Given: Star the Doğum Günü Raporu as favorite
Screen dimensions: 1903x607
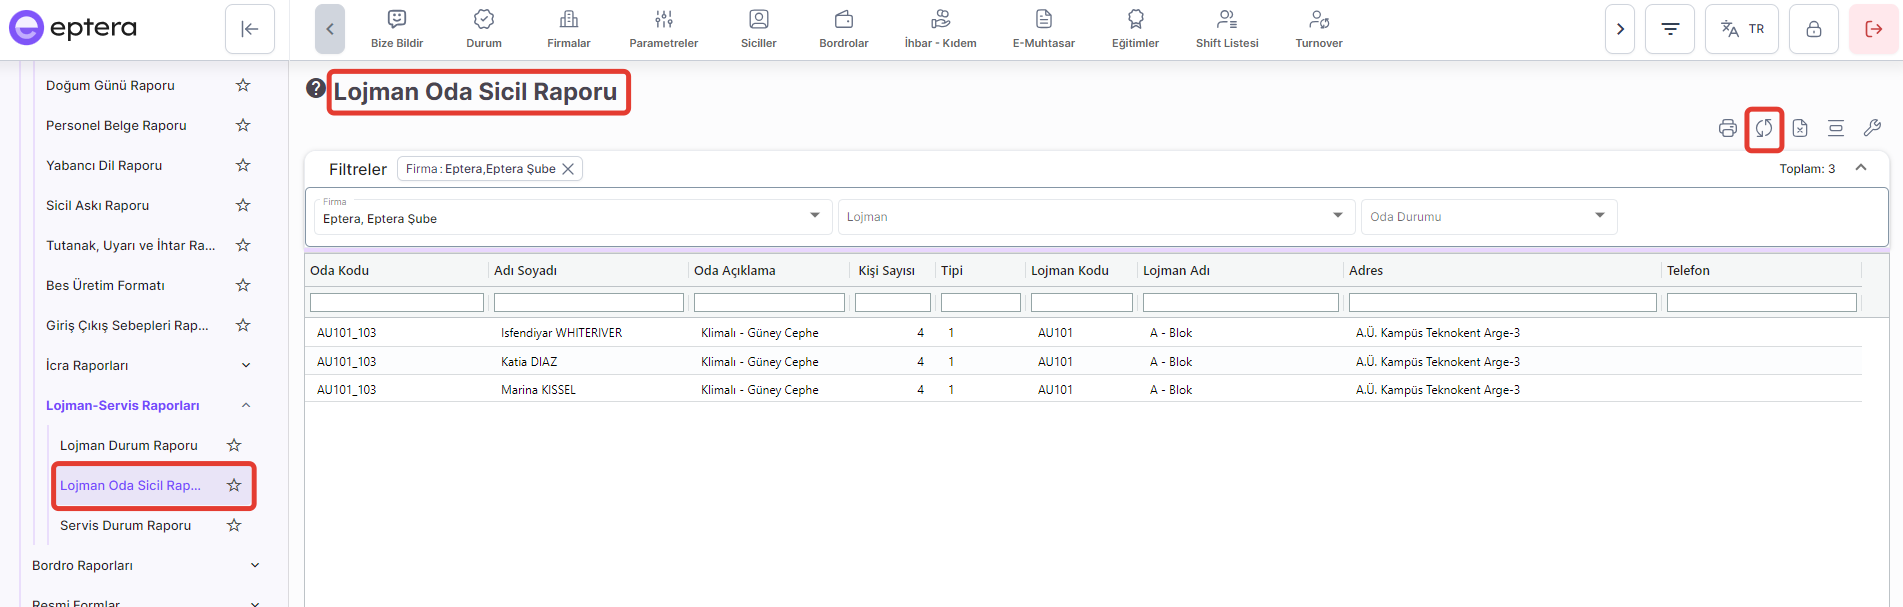Looking at the screenshot, I should point(243,85).
